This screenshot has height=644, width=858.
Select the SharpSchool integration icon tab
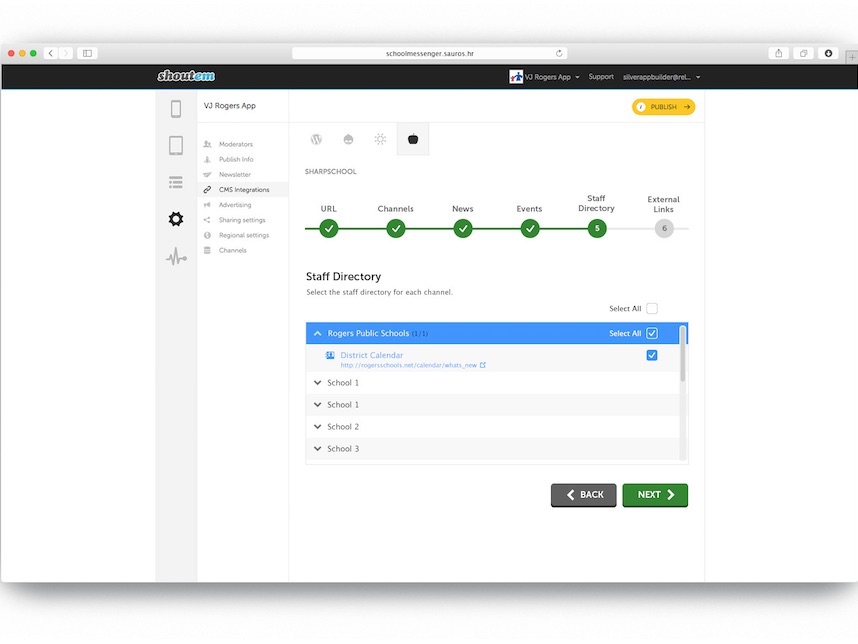tap(412, 139)
